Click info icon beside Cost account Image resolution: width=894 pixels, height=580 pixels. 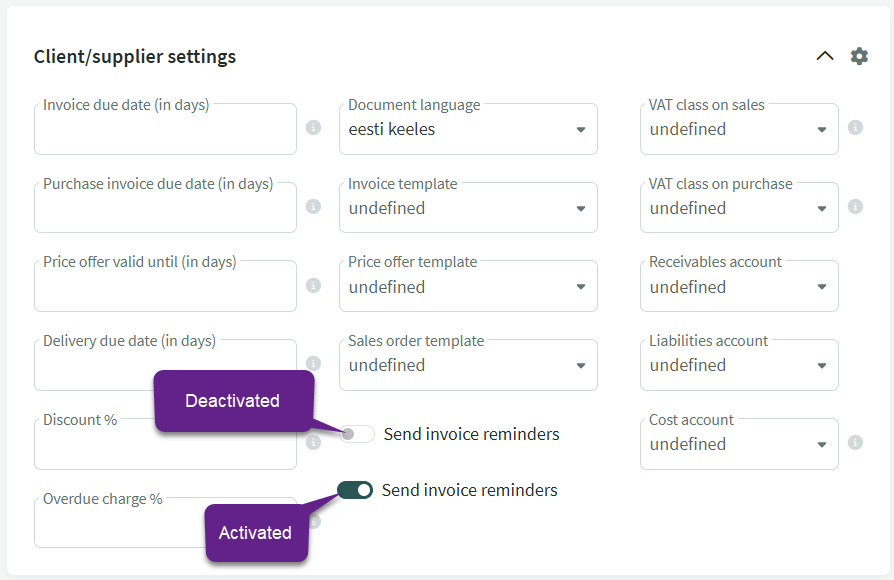(x=855, y=442)
